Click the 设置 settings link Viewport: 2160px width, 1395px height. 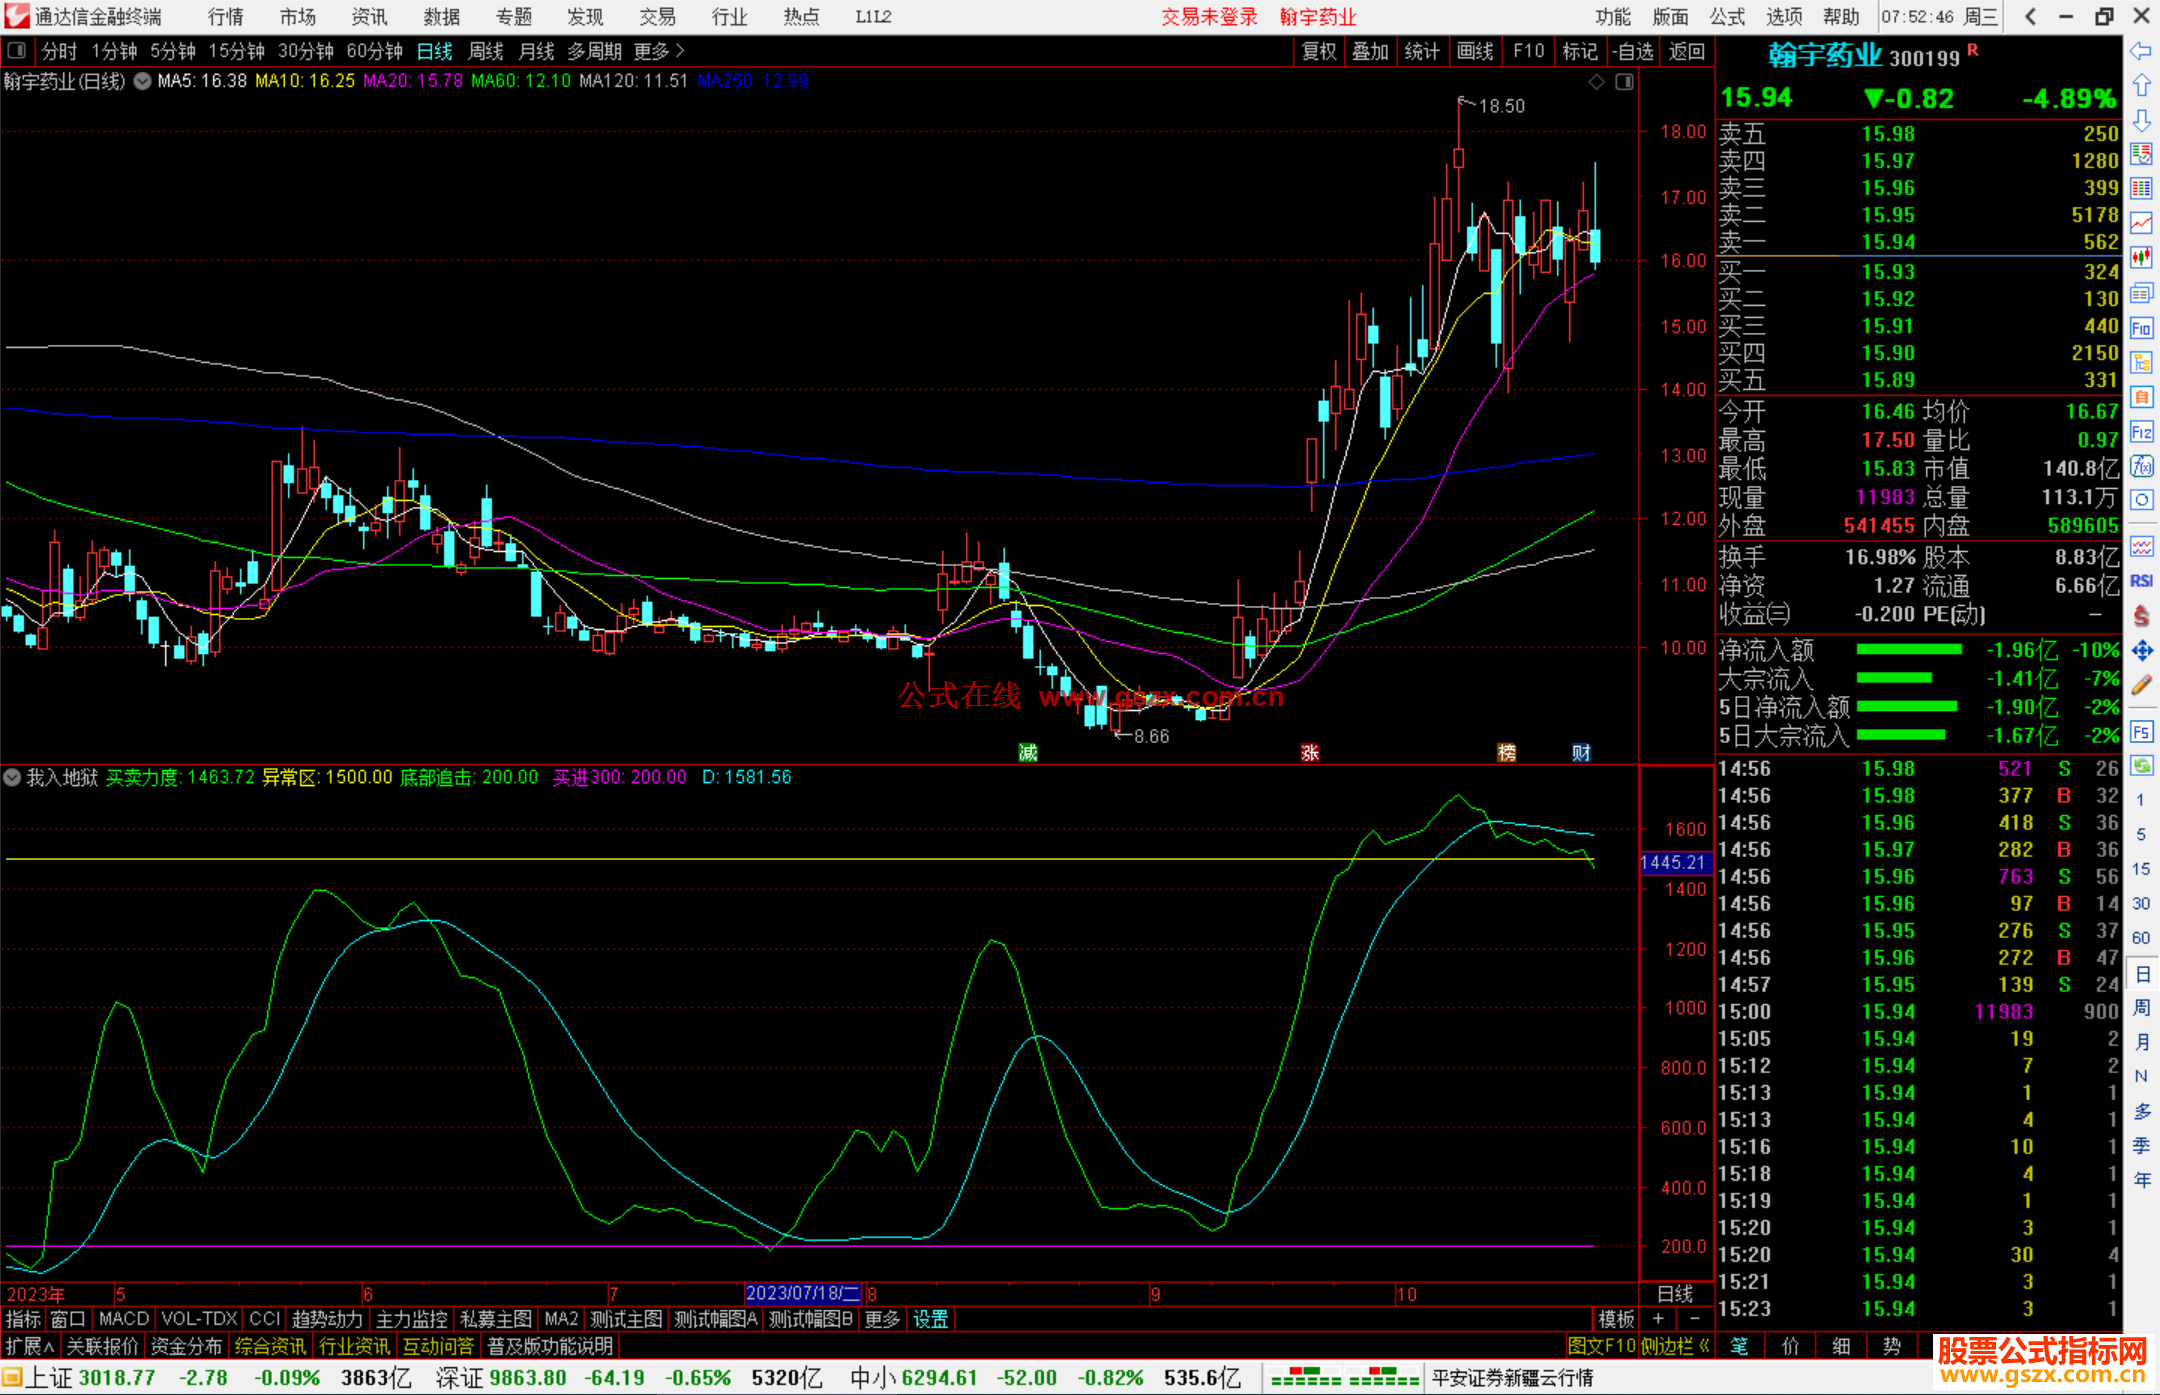(x=930, y=1319)
